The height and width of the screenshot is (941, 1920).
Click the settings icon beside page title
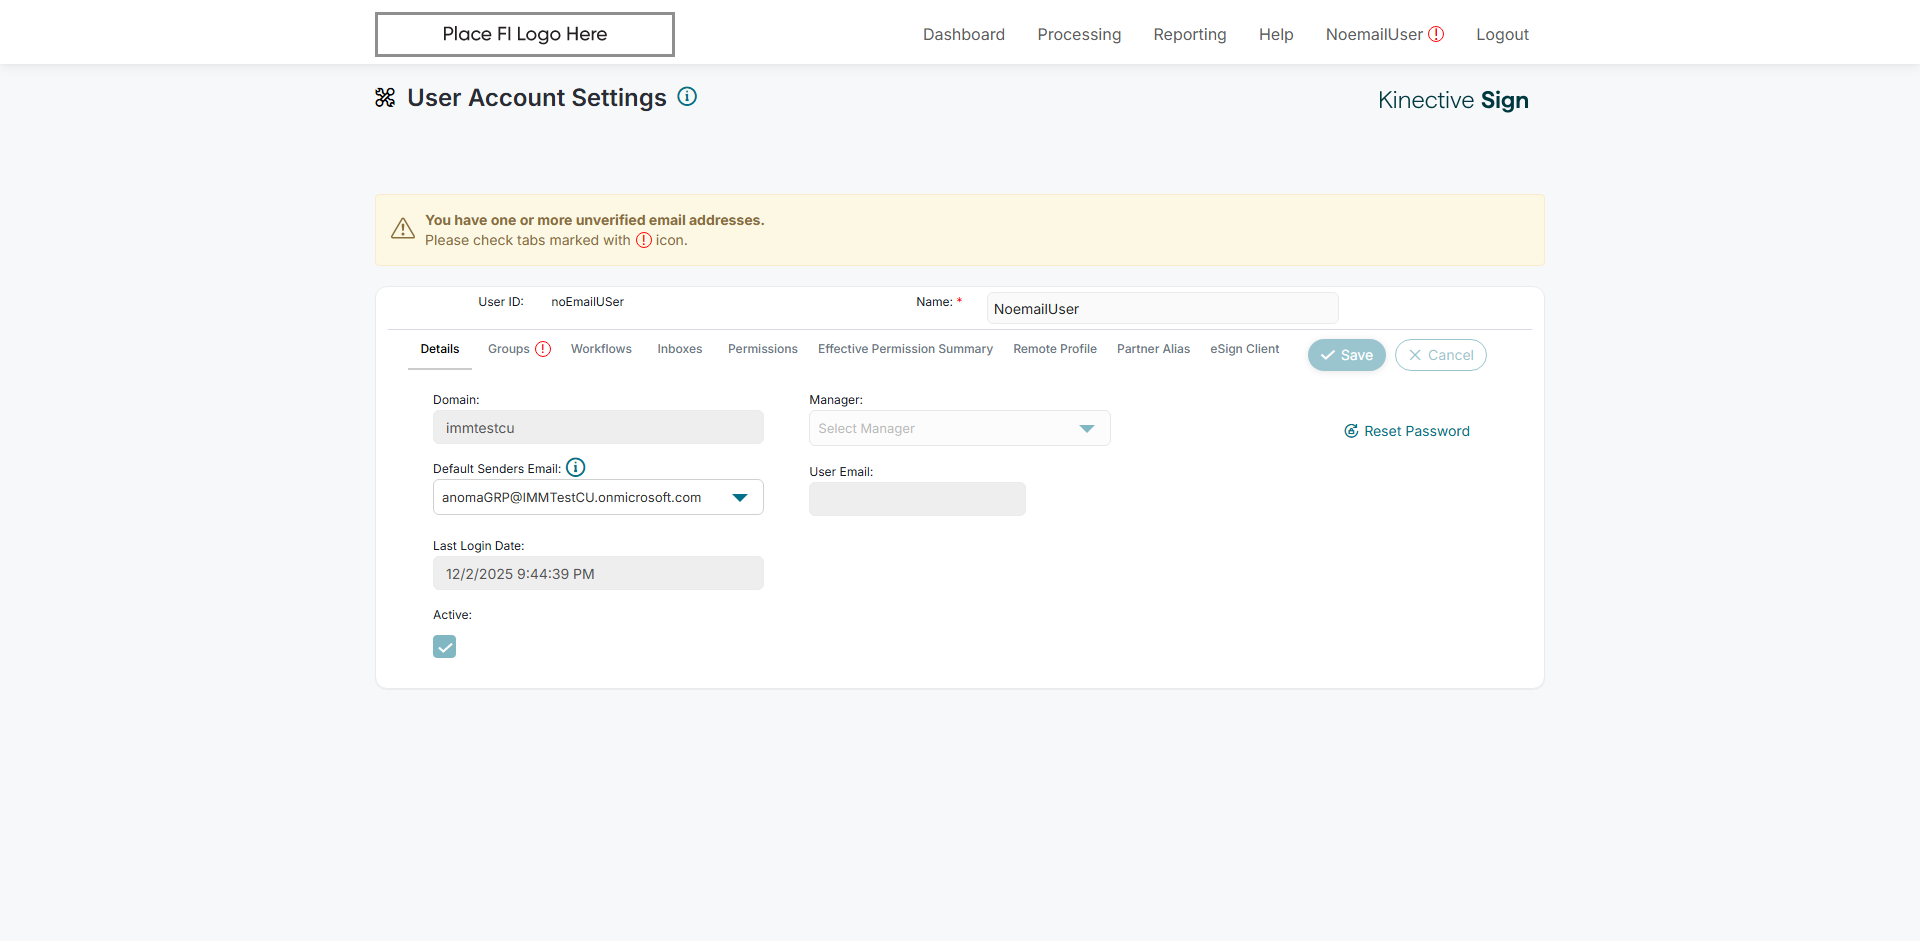tap(385, 98)
